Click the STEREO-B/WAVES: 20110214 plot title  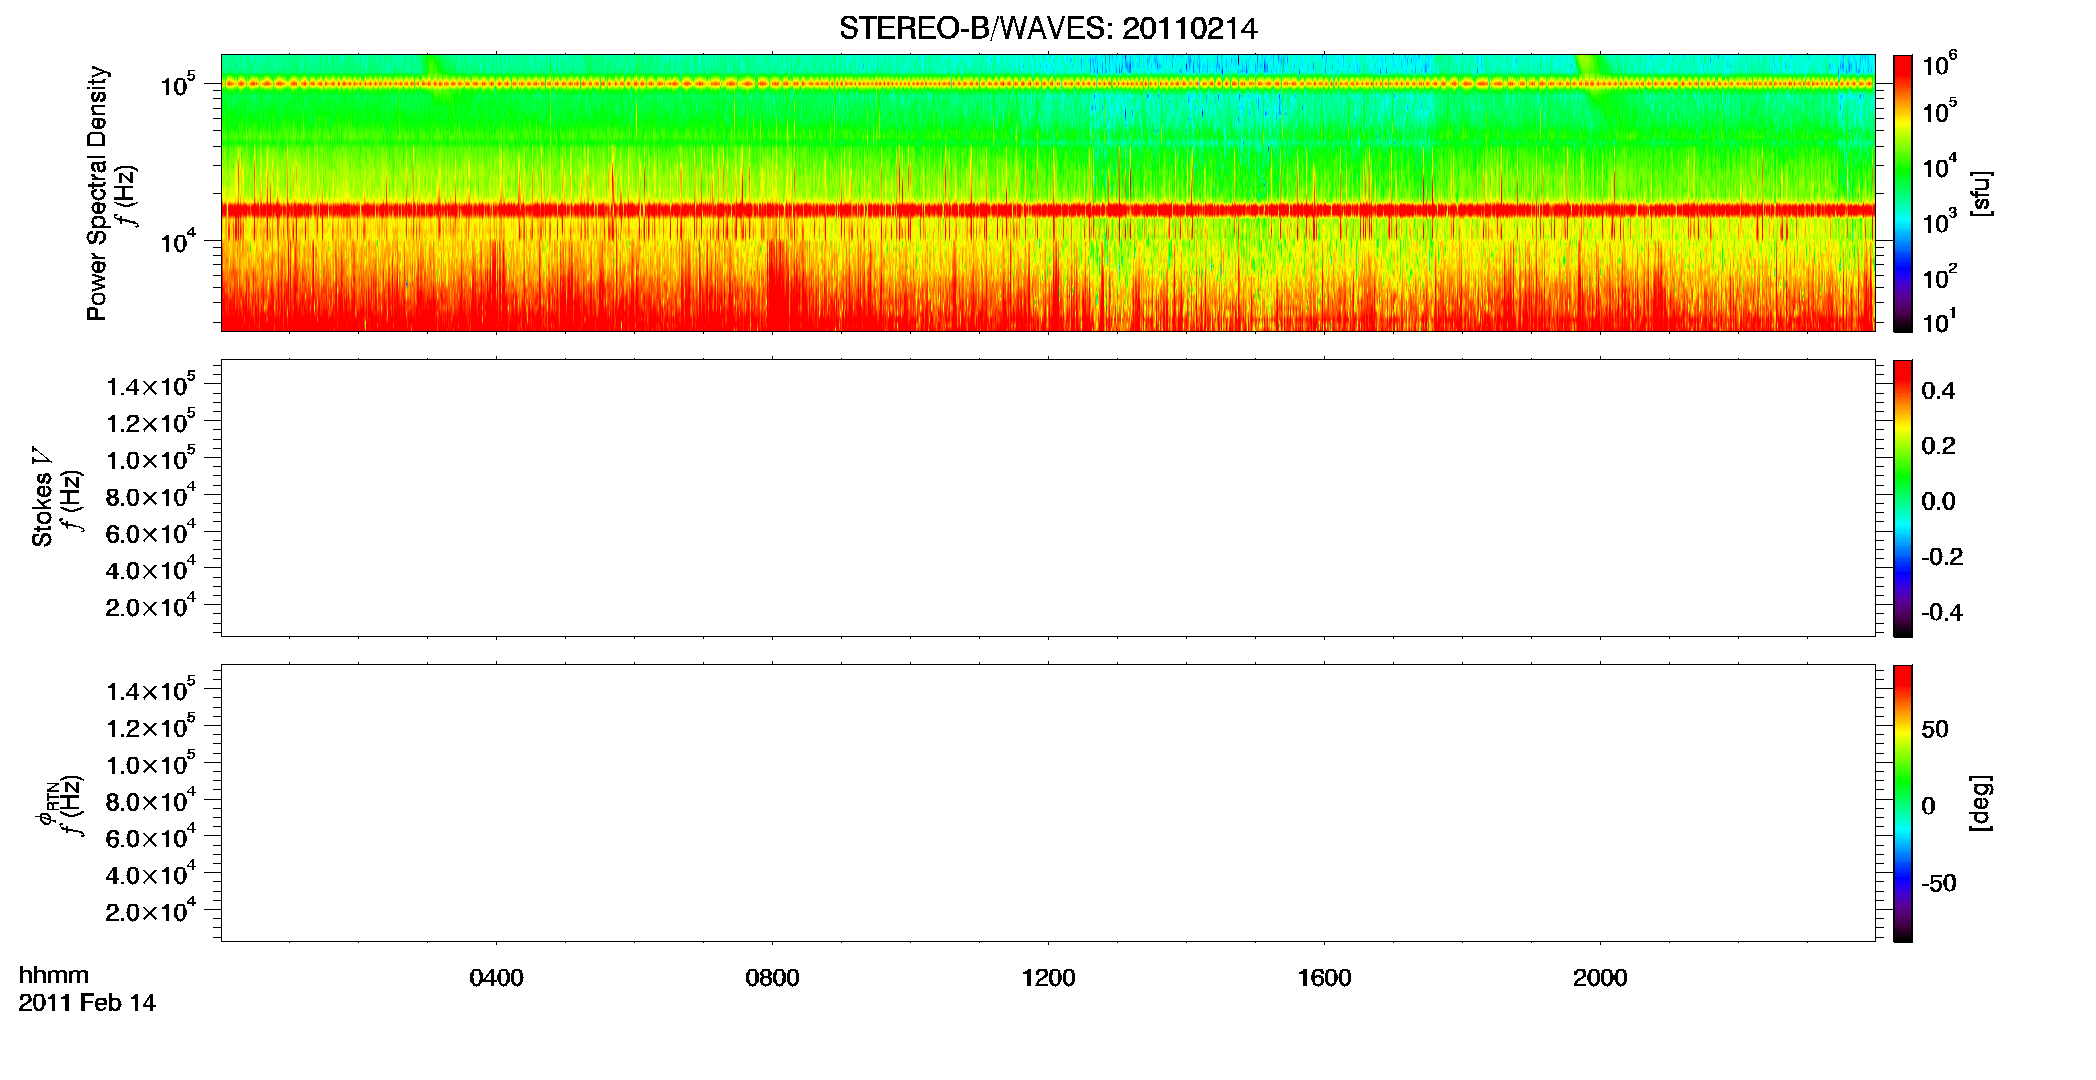(x=1048, y=29)
